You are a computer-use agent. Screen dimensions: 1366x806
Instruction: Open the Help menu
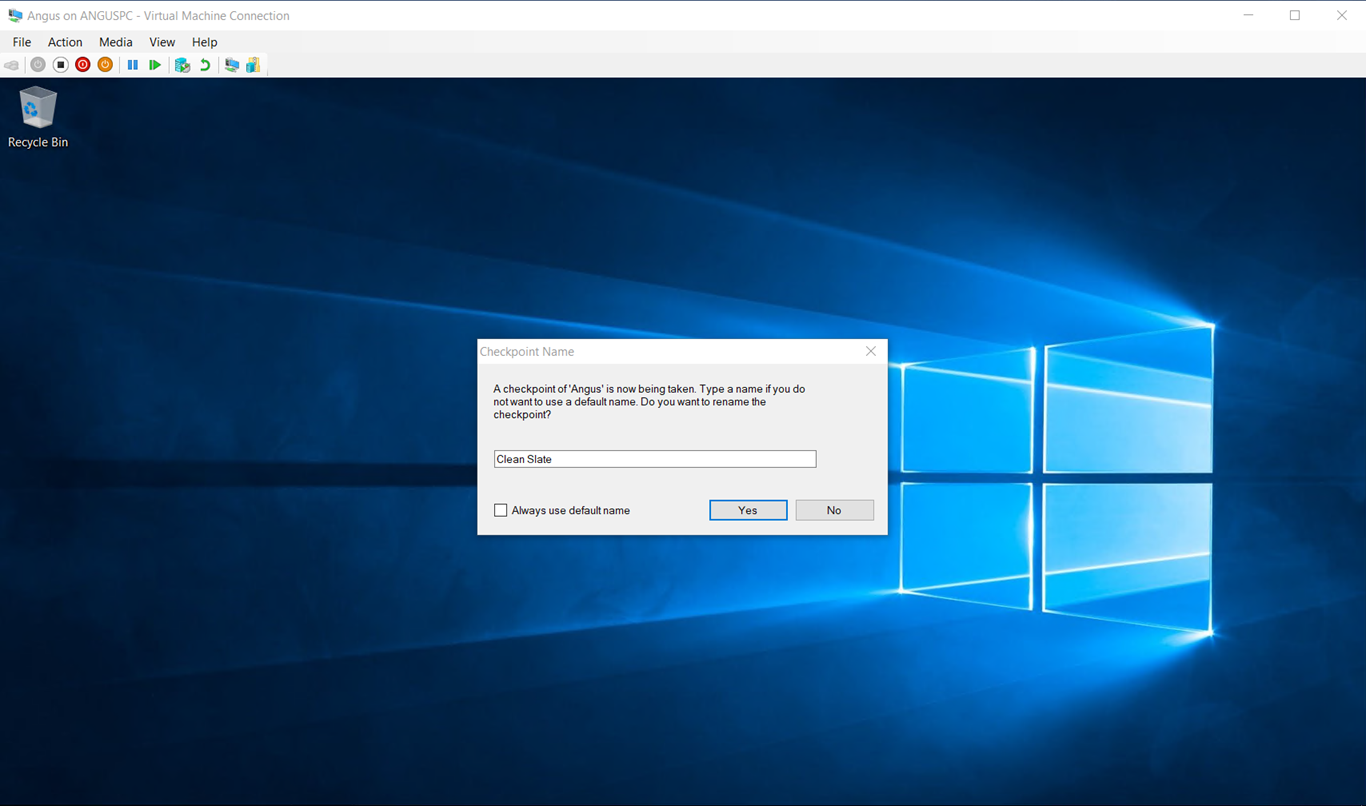[204, 42]
